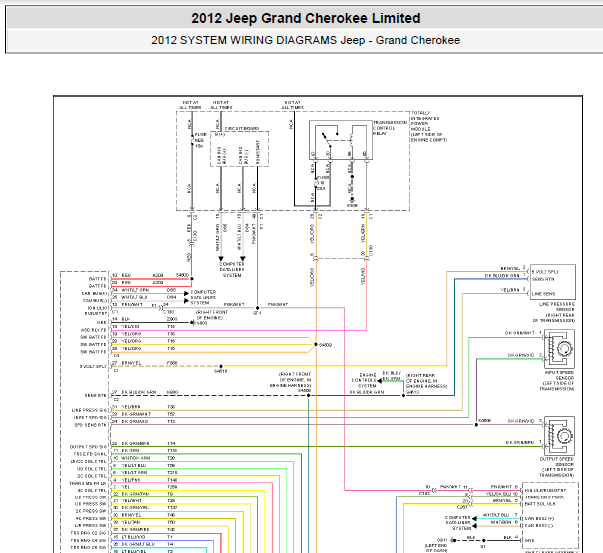Click the '2012 Jeep Grand Cherokee Limited' heading
The image size is (603, 553).
click(x=306, y=18)
